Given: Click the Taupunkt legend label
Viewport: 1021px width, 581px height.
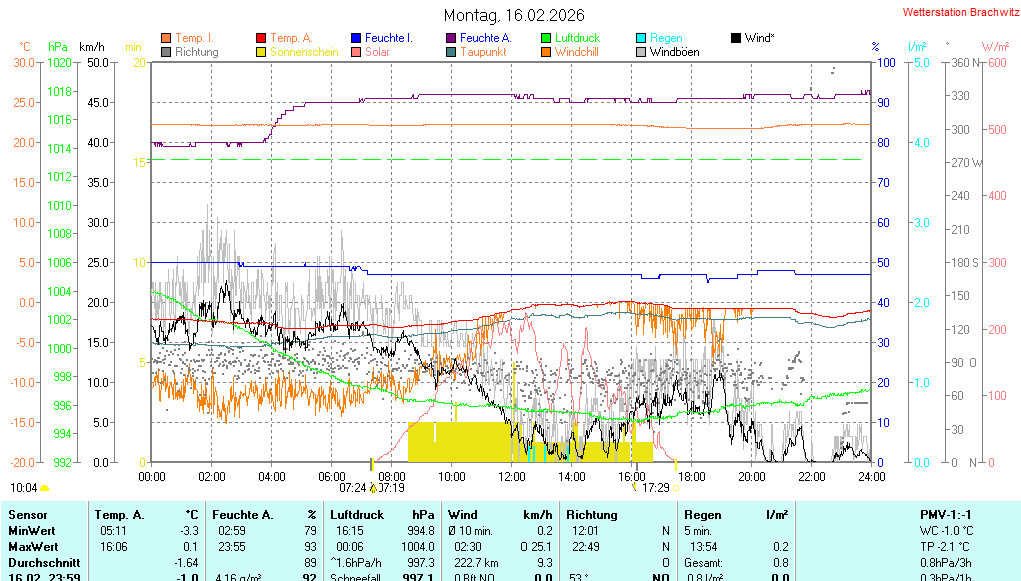Looking at the screenshot, I should coord(483,52).
